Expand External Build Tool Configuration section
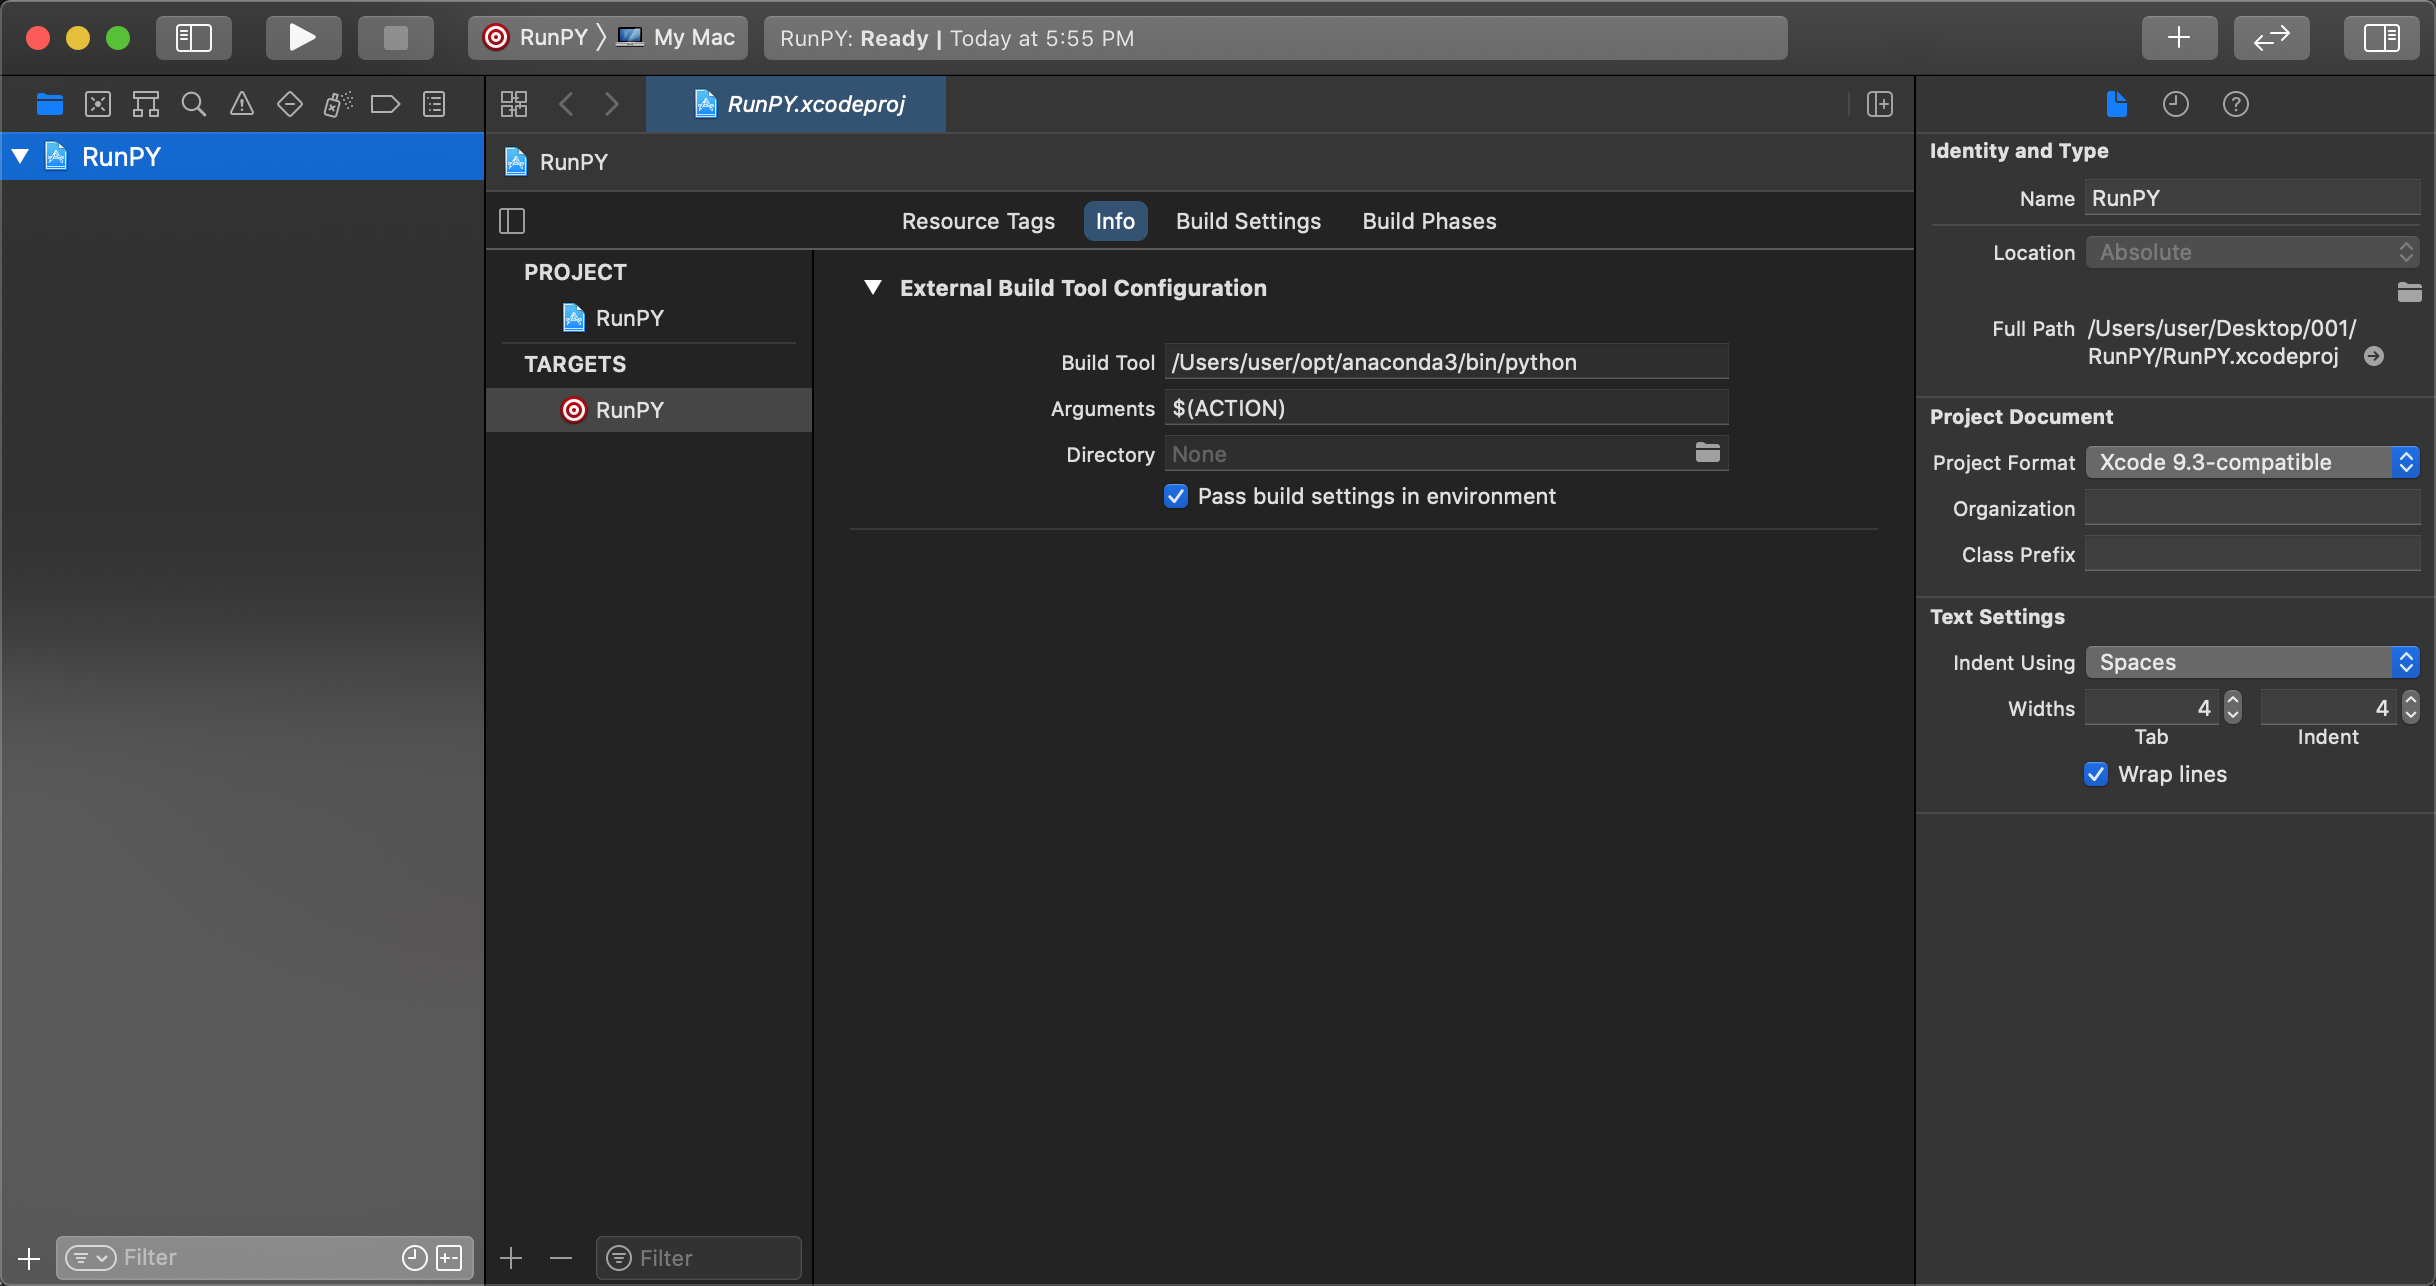This screenshot has height=1286, width=2436. click(x=873, y=287)
